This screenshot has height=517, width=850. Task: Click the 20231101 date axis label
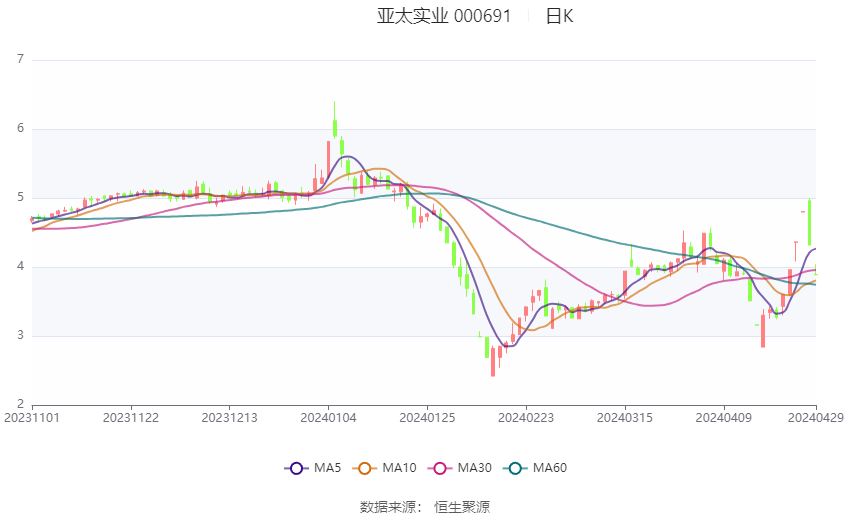coord(32,418)
